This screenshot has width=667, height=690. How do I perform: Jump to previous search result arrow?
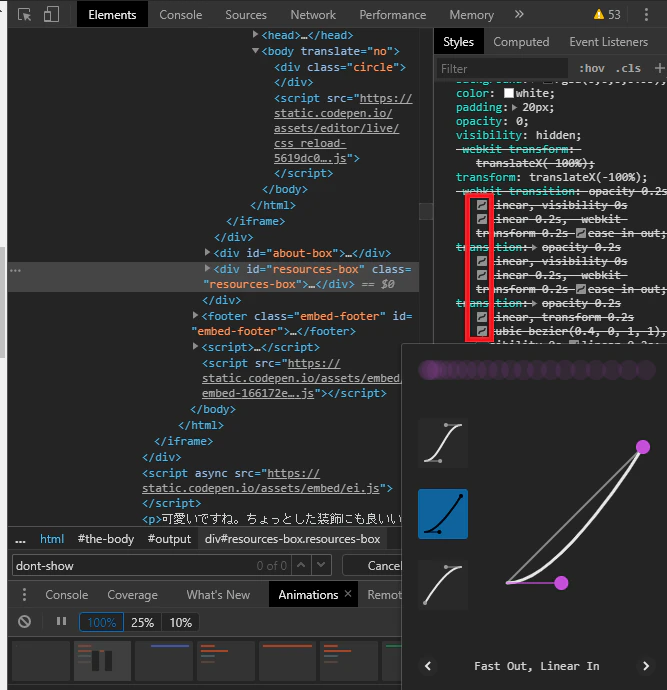click(x=301, y=565)
